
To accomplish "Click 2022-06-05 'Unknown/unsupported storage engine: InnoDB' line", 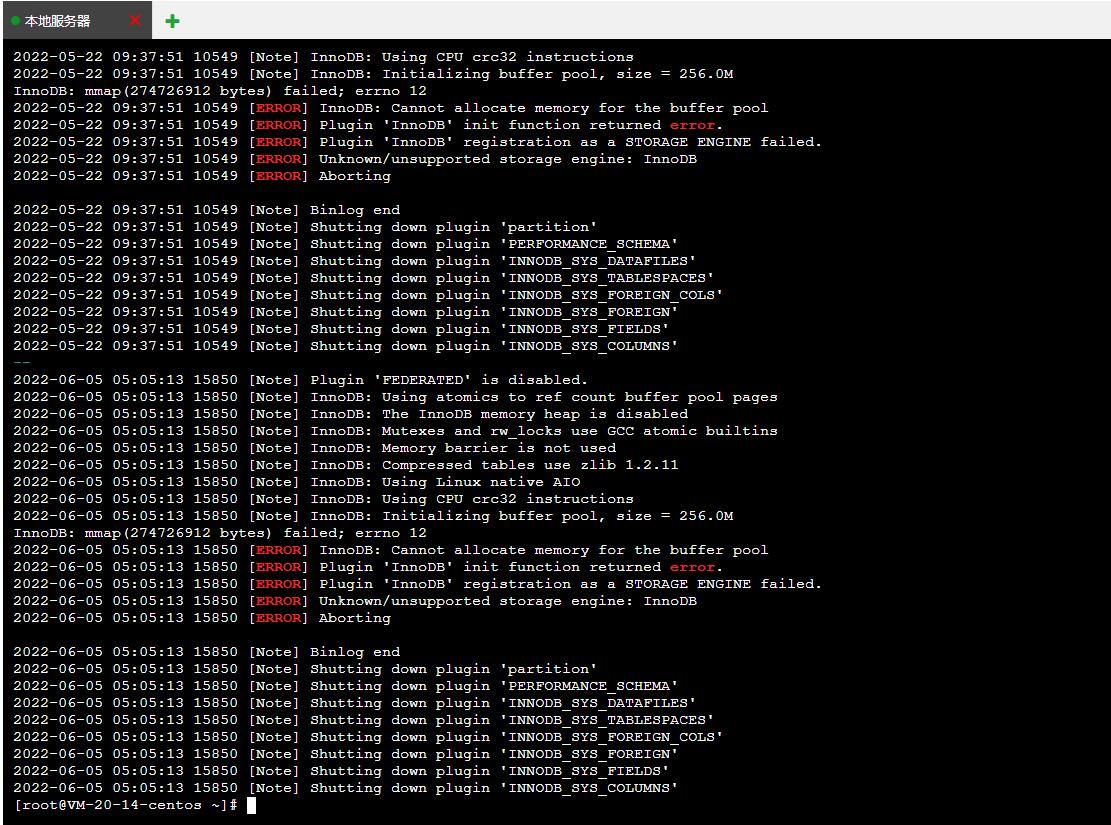I will 355,601.
